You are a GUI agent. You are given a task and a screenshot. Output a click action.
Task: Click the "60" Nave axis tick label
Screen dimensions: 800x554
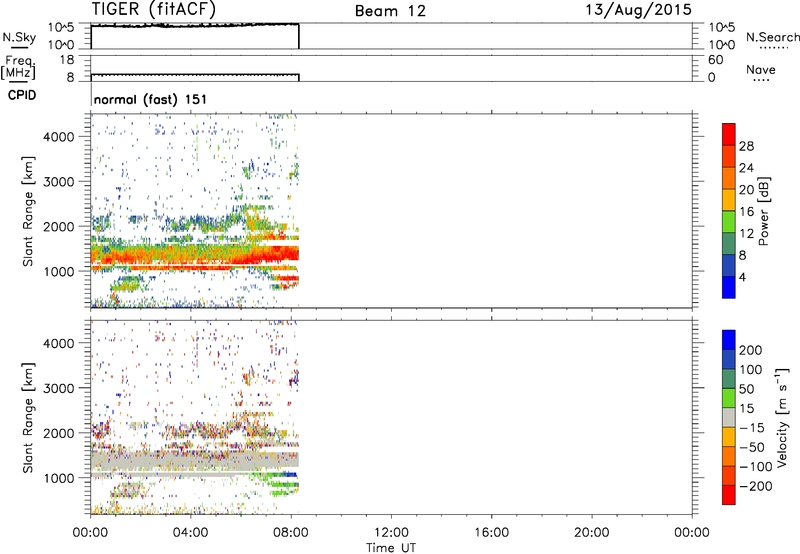point(716,60)
